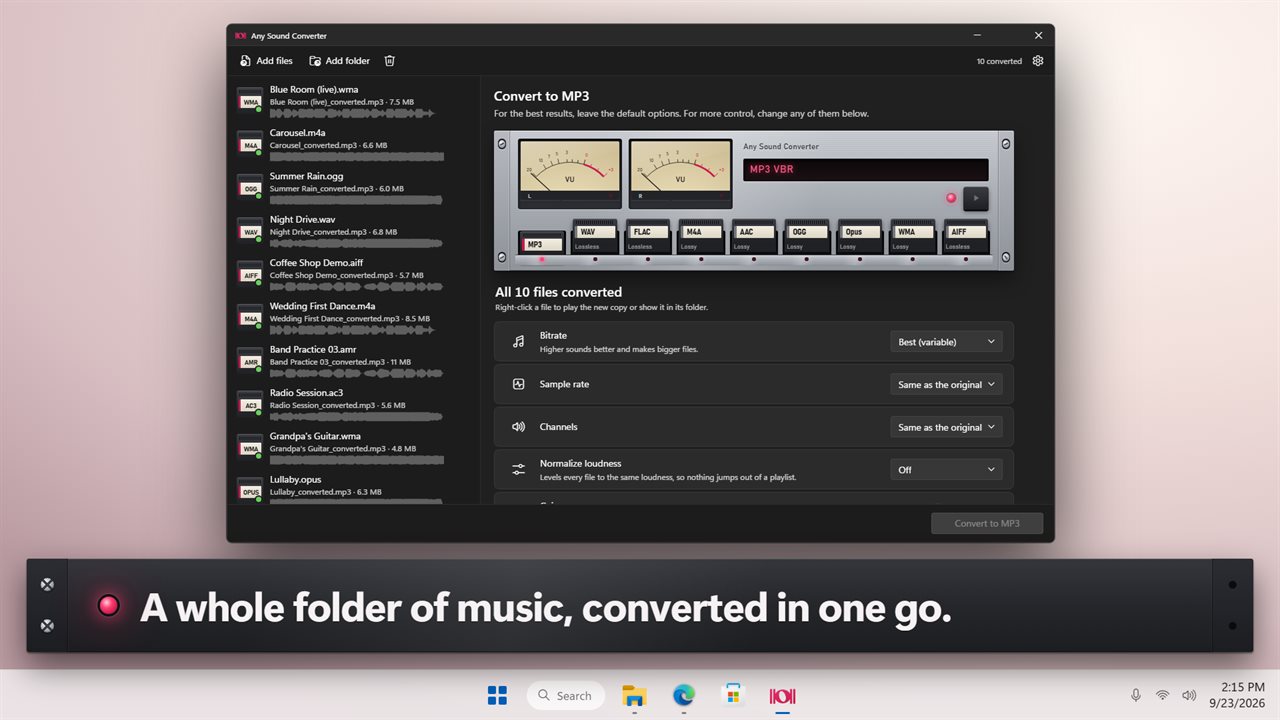The image size is (1280, 720).
Task: Open settings via the gear icon
Action: pos(1038,61)
